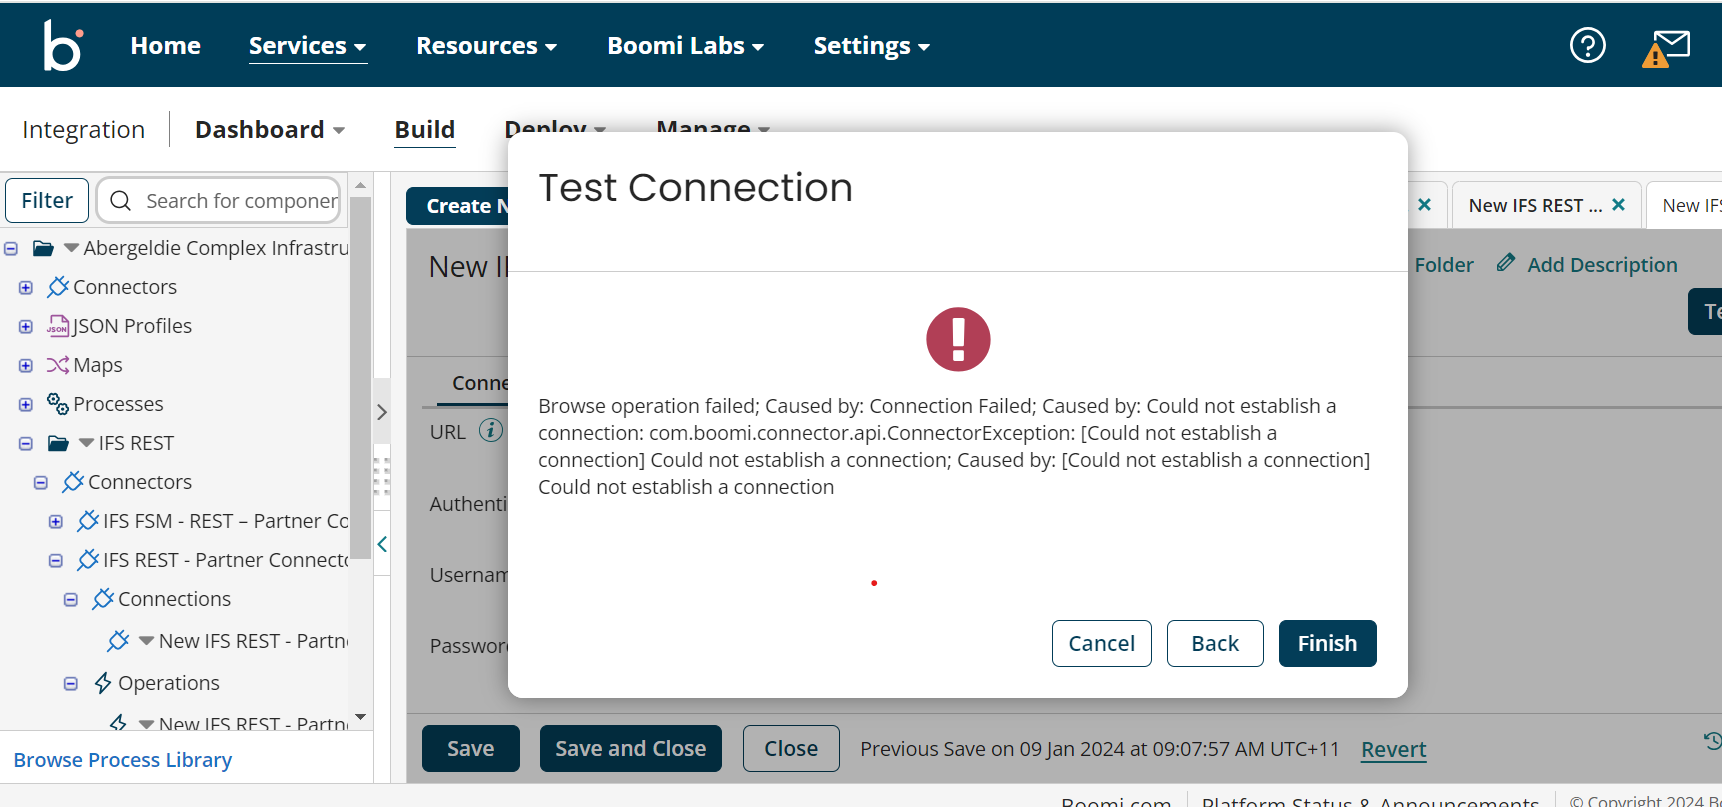The width and height of the screenshot is (1722, 807).
Task: Click the right chevron panel toggle
Action: point(382,412)
